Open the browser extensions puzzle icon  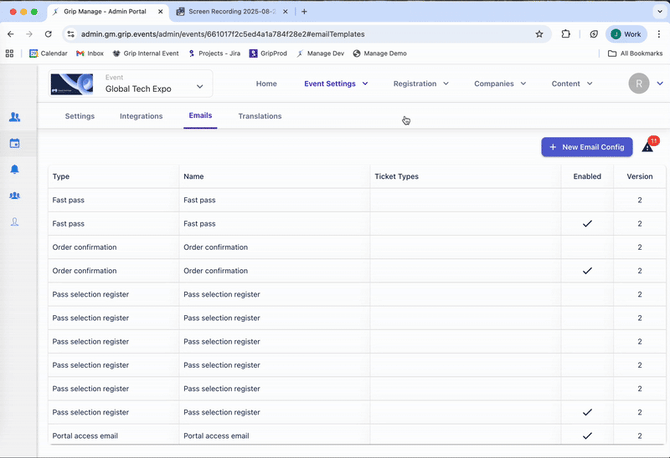point(566,34)
